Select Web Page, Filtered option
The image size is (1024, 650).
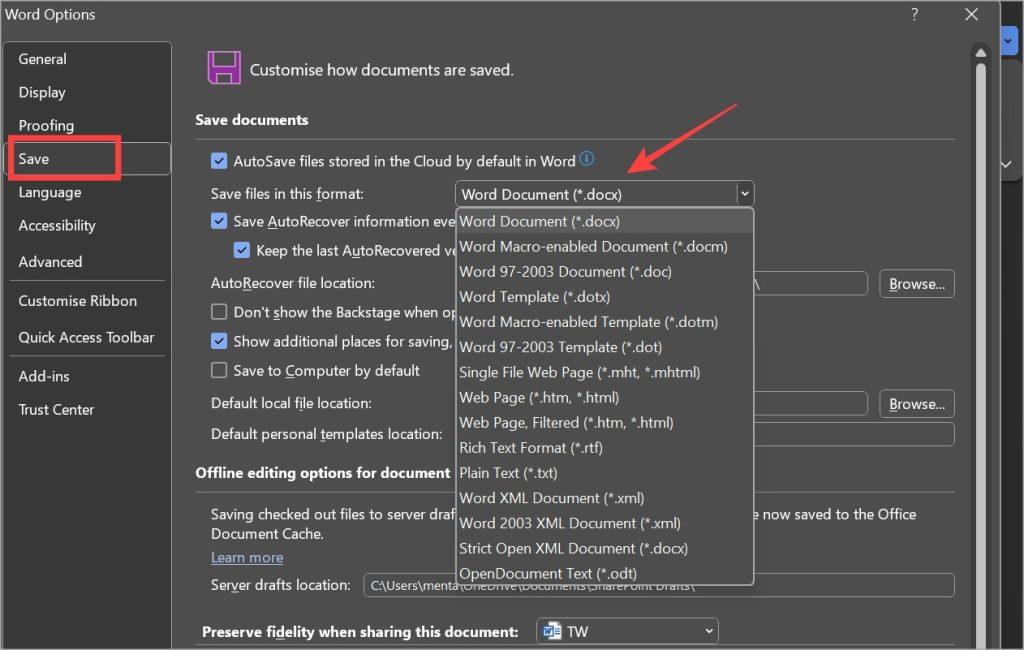coord(604,423)
